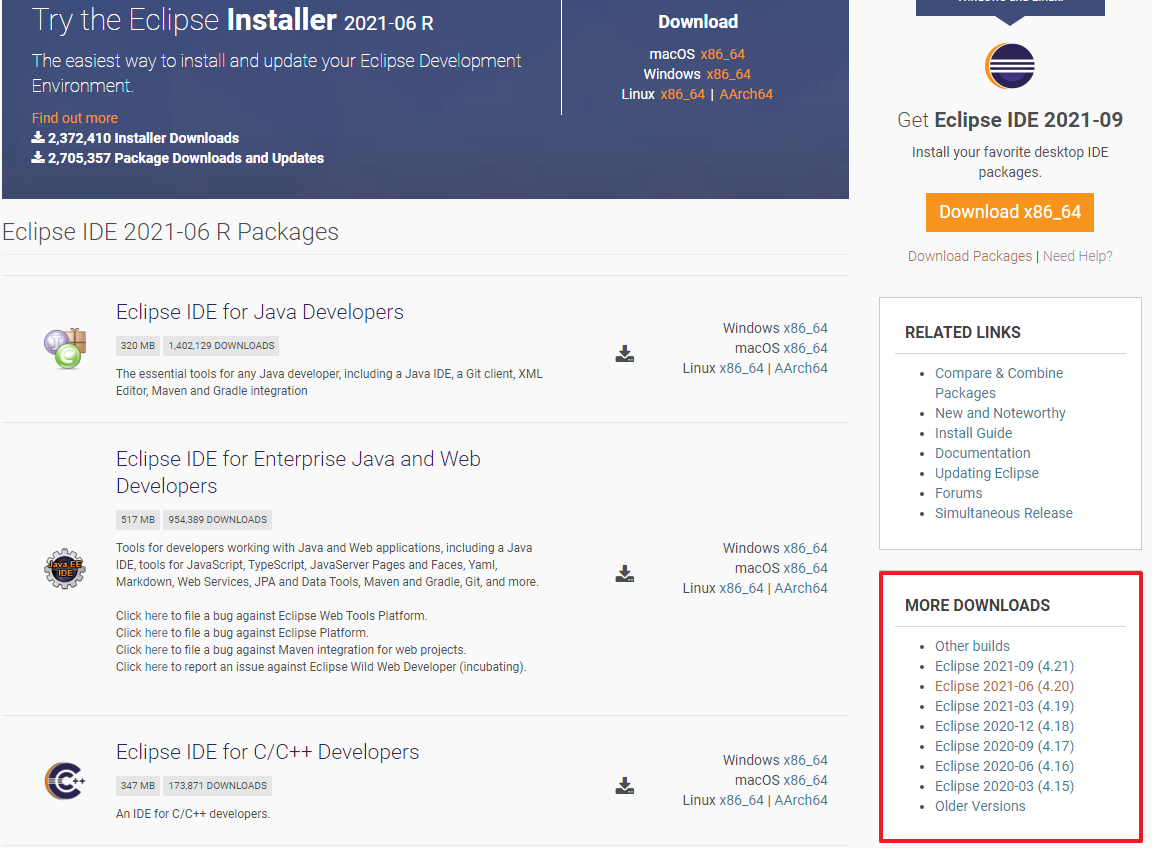Select Linux AArch64 for Enterprise Java package
The image size is (1152, 848).
click(801, 588)
